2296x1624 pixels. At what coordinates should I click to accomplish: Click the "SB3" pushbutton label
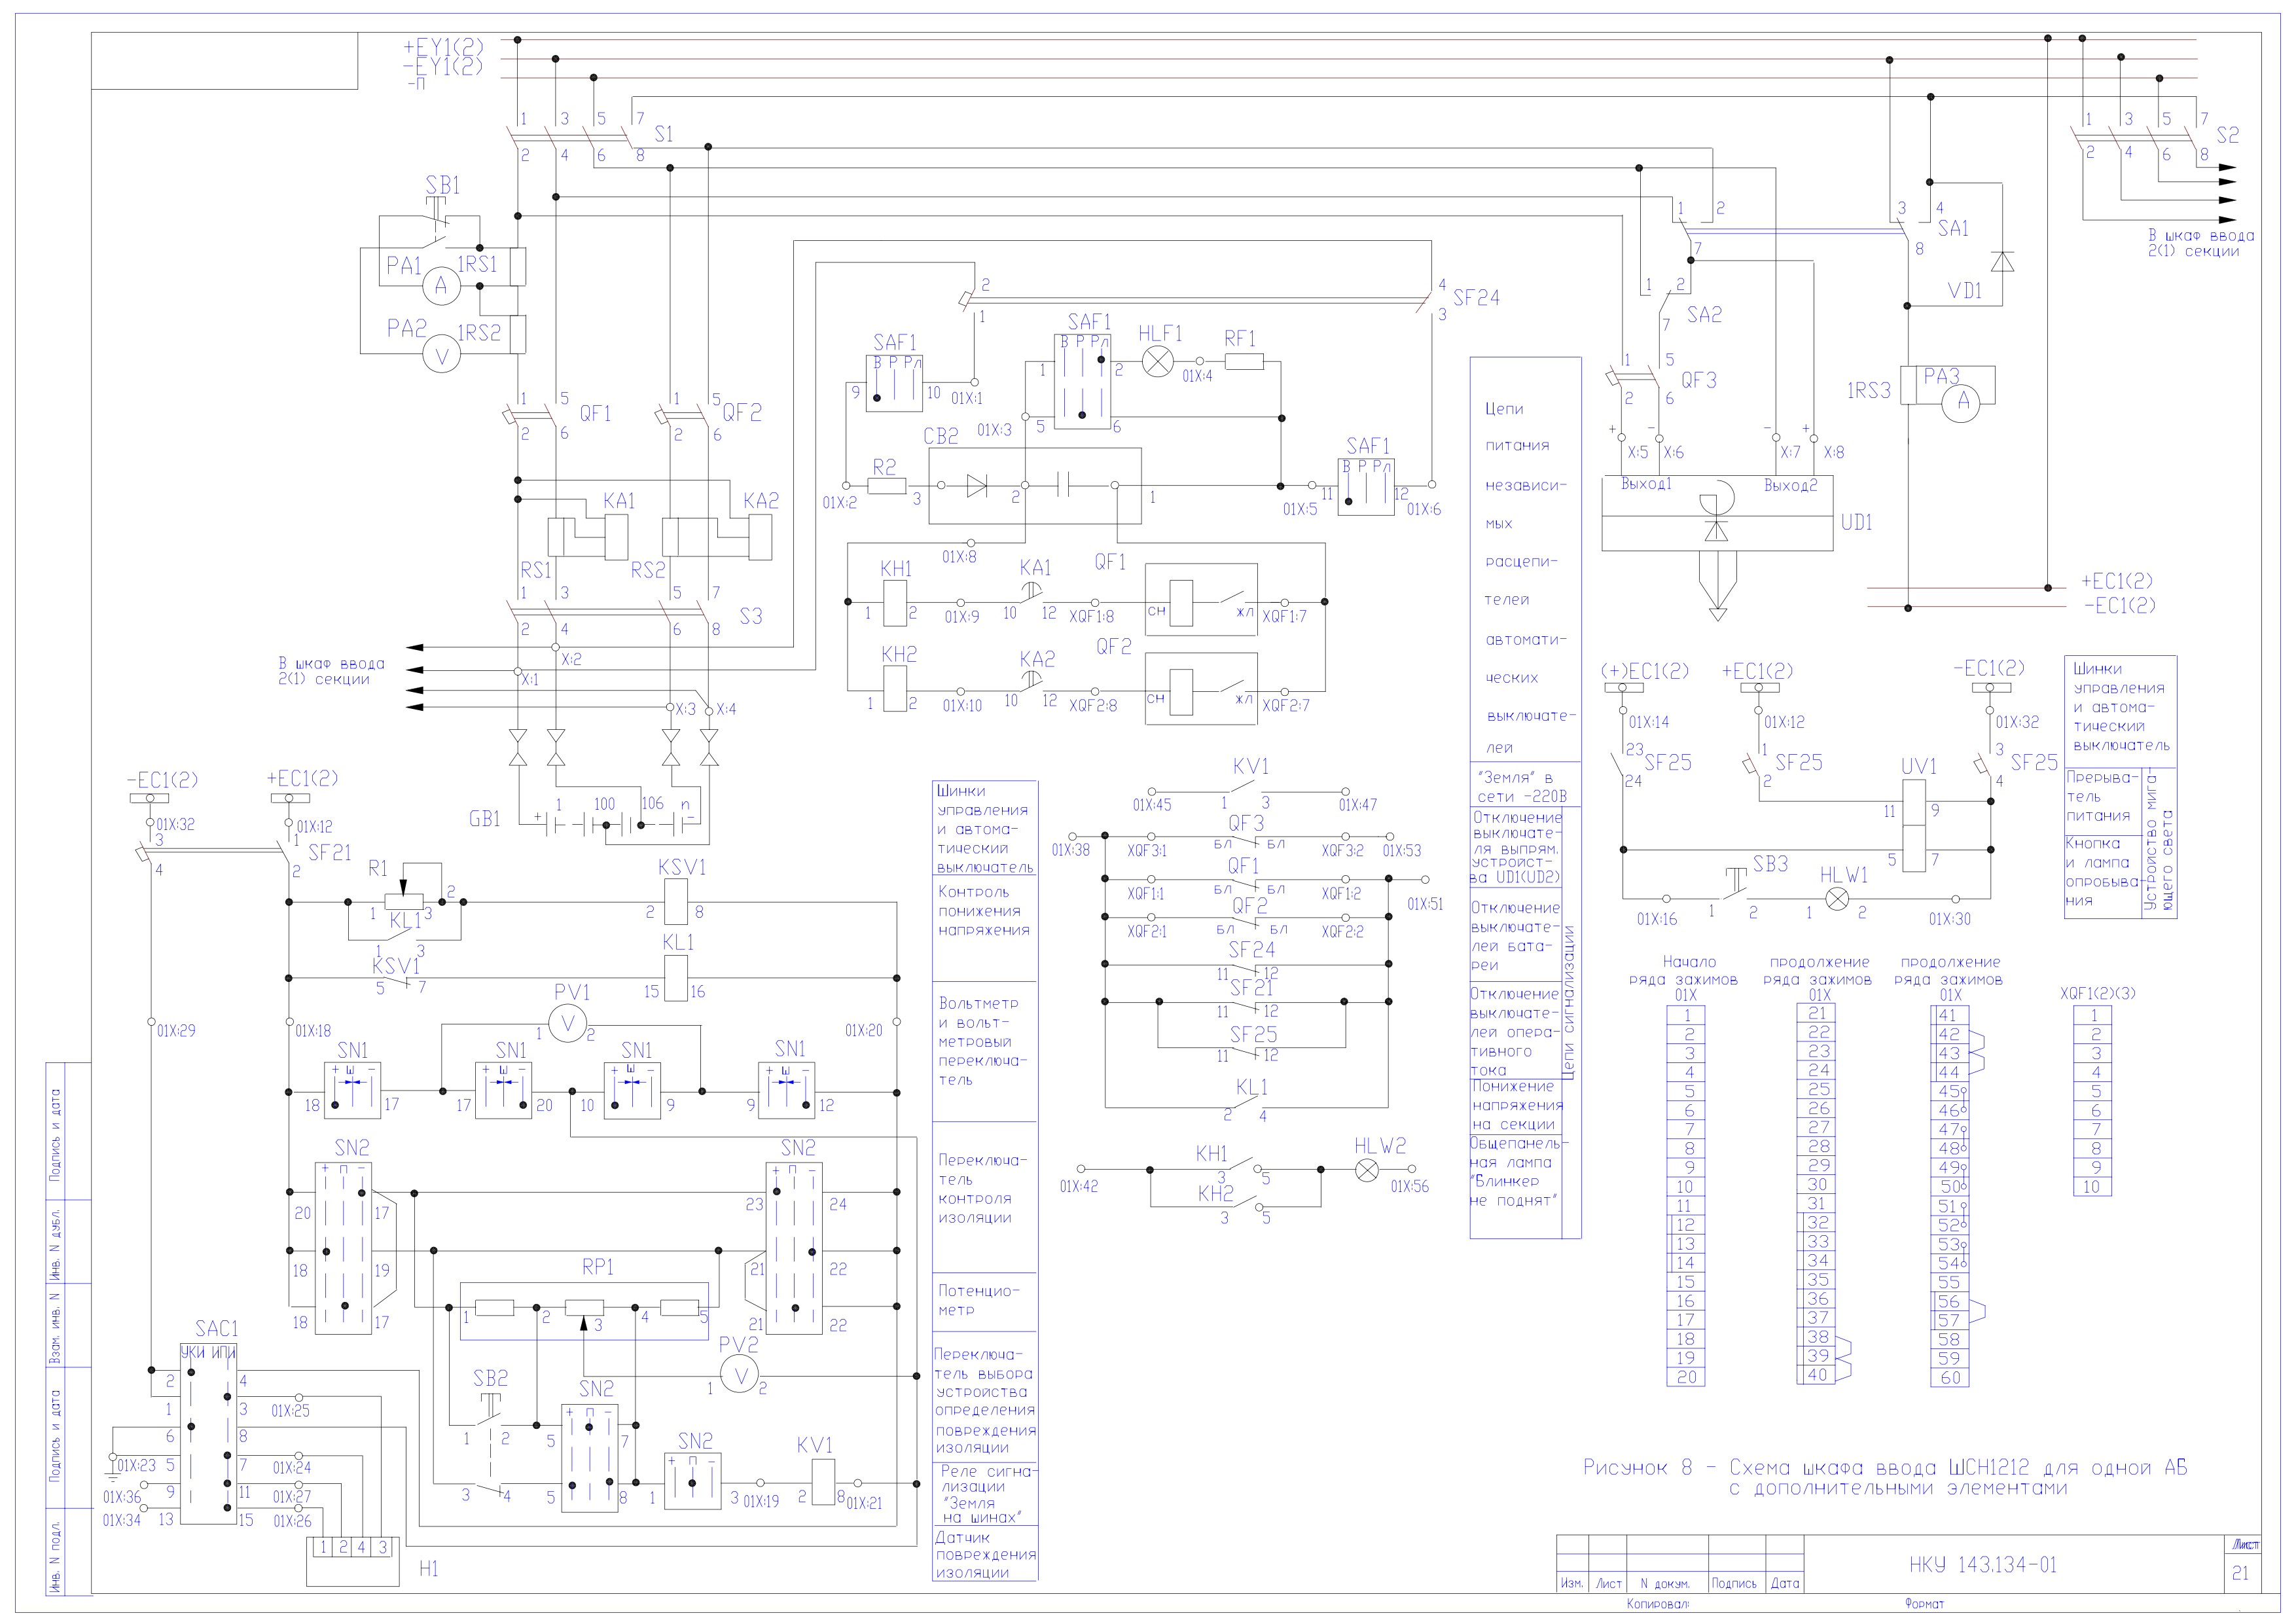[1770, 863]
